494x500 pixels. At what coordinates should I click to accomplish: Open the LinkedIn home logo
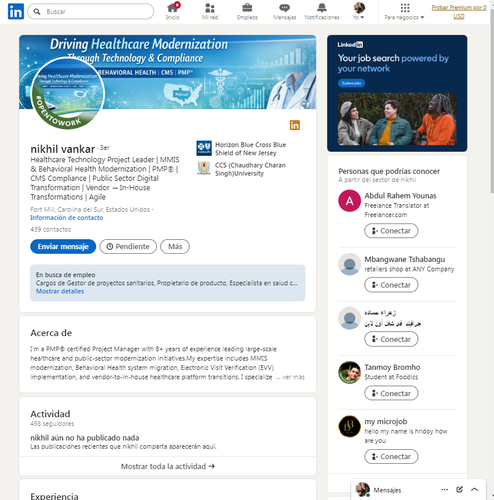click(16, 11)
